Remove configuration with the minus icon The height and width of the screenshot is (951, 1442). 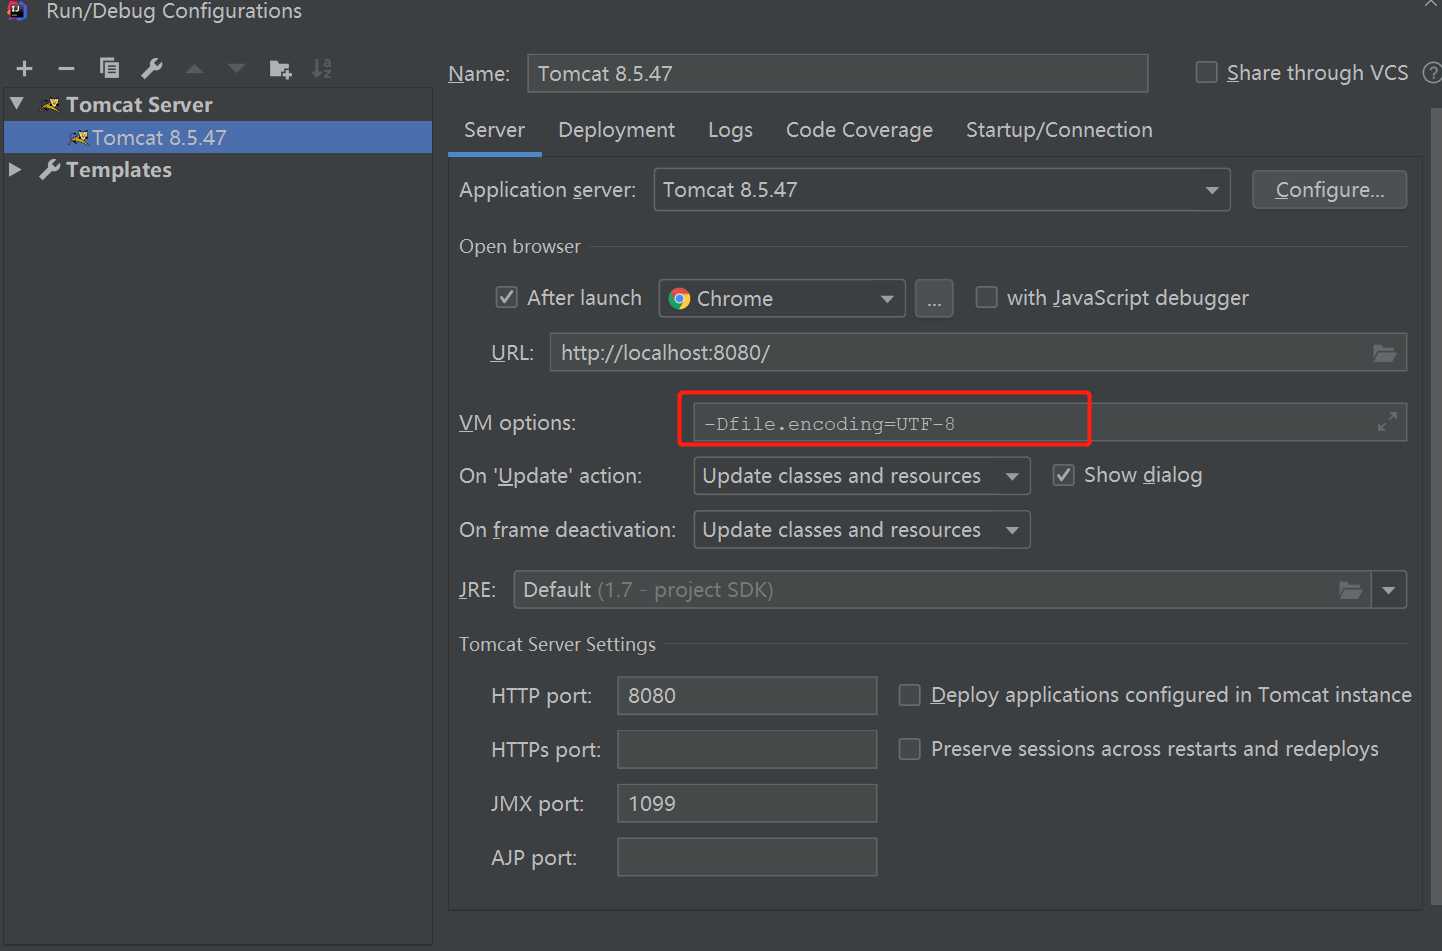coord(66,68)
